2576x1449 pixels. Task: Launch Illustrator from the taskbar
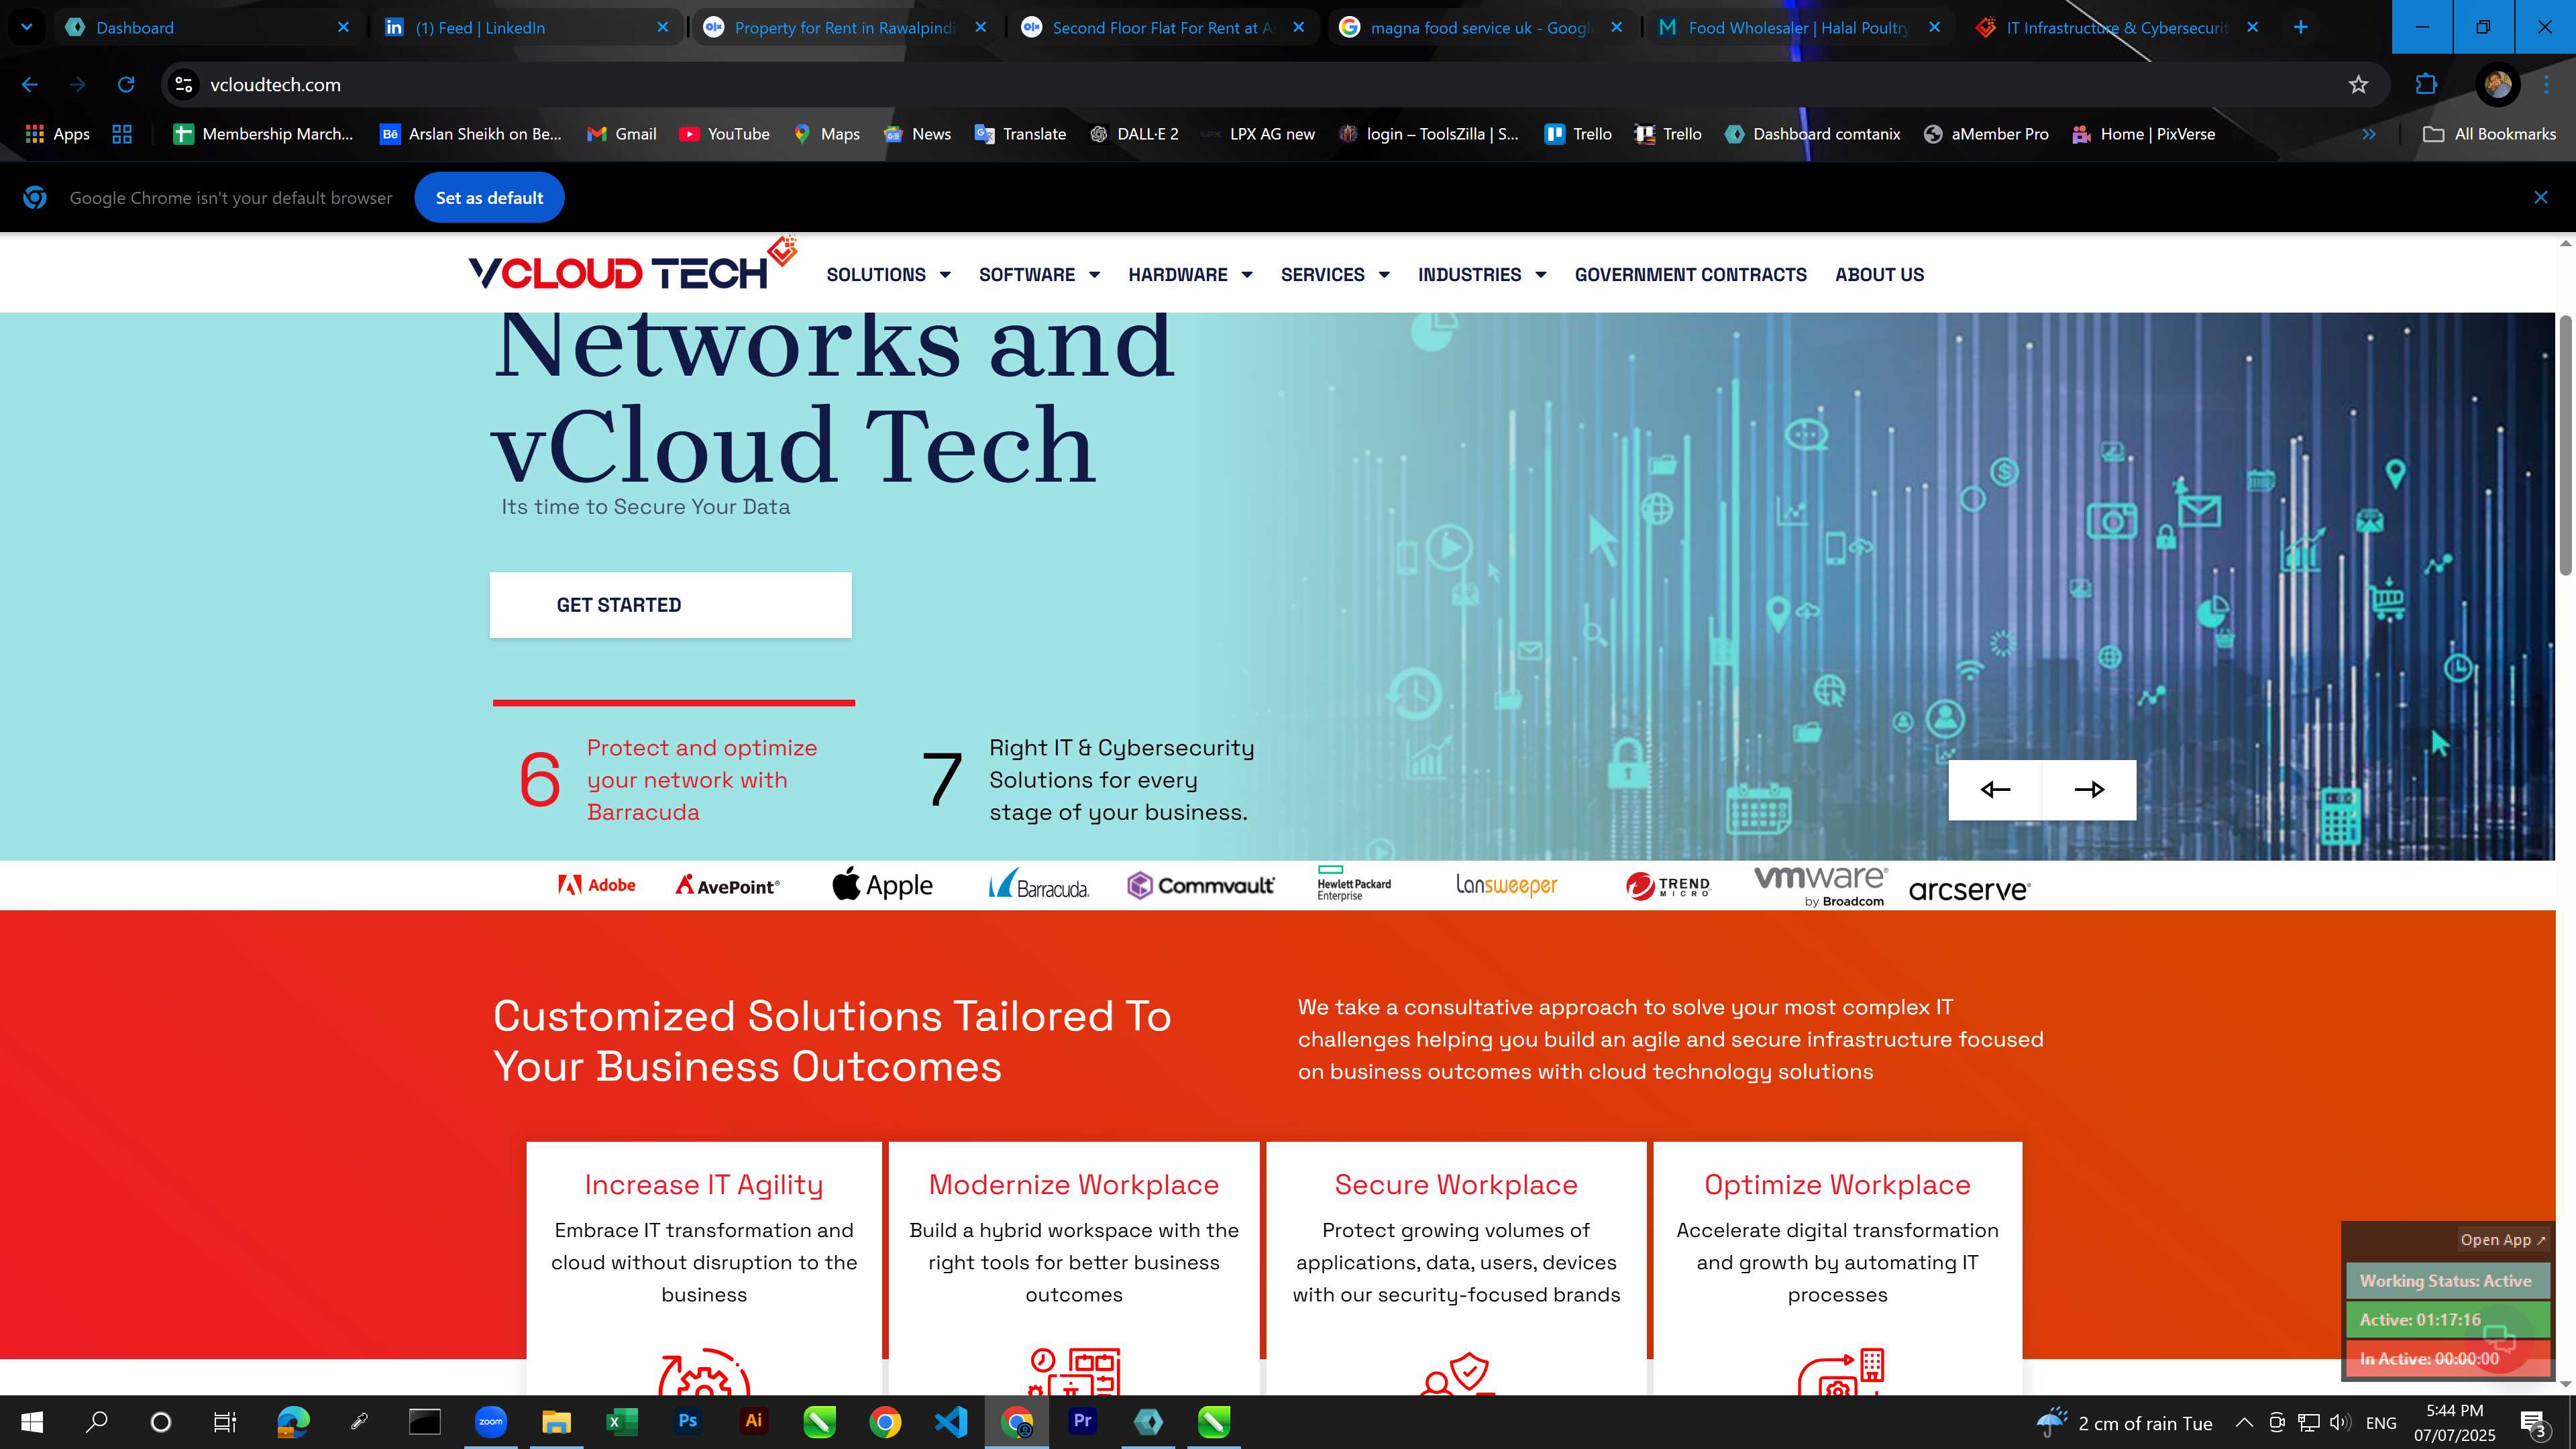753,1422
